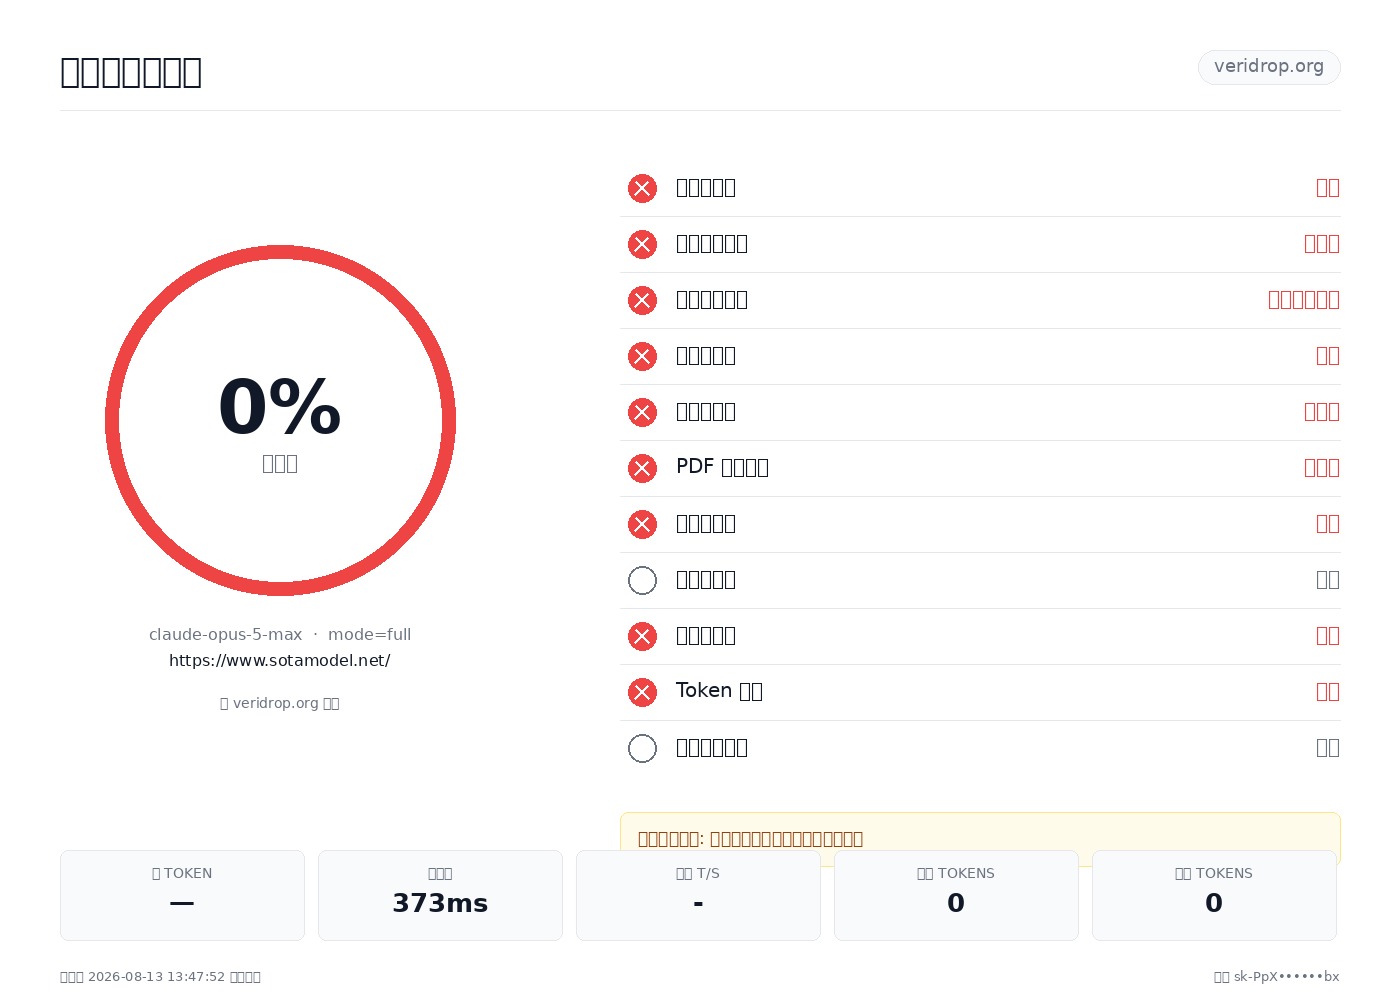The image size is (1400, 1000).
Task: Click the red X icon in topmost check row
Action: (x=642, y=188)
